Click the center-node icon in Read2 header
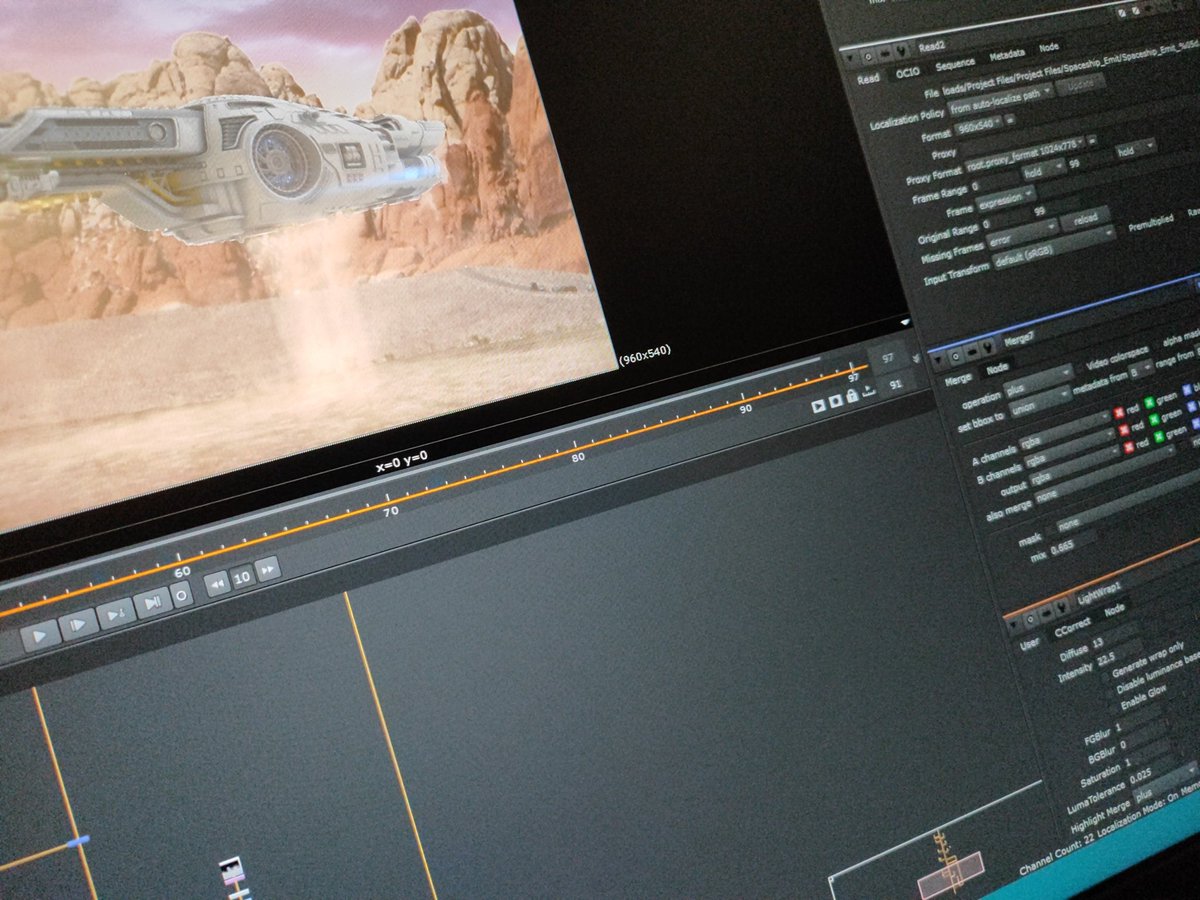 click(870, 55)
